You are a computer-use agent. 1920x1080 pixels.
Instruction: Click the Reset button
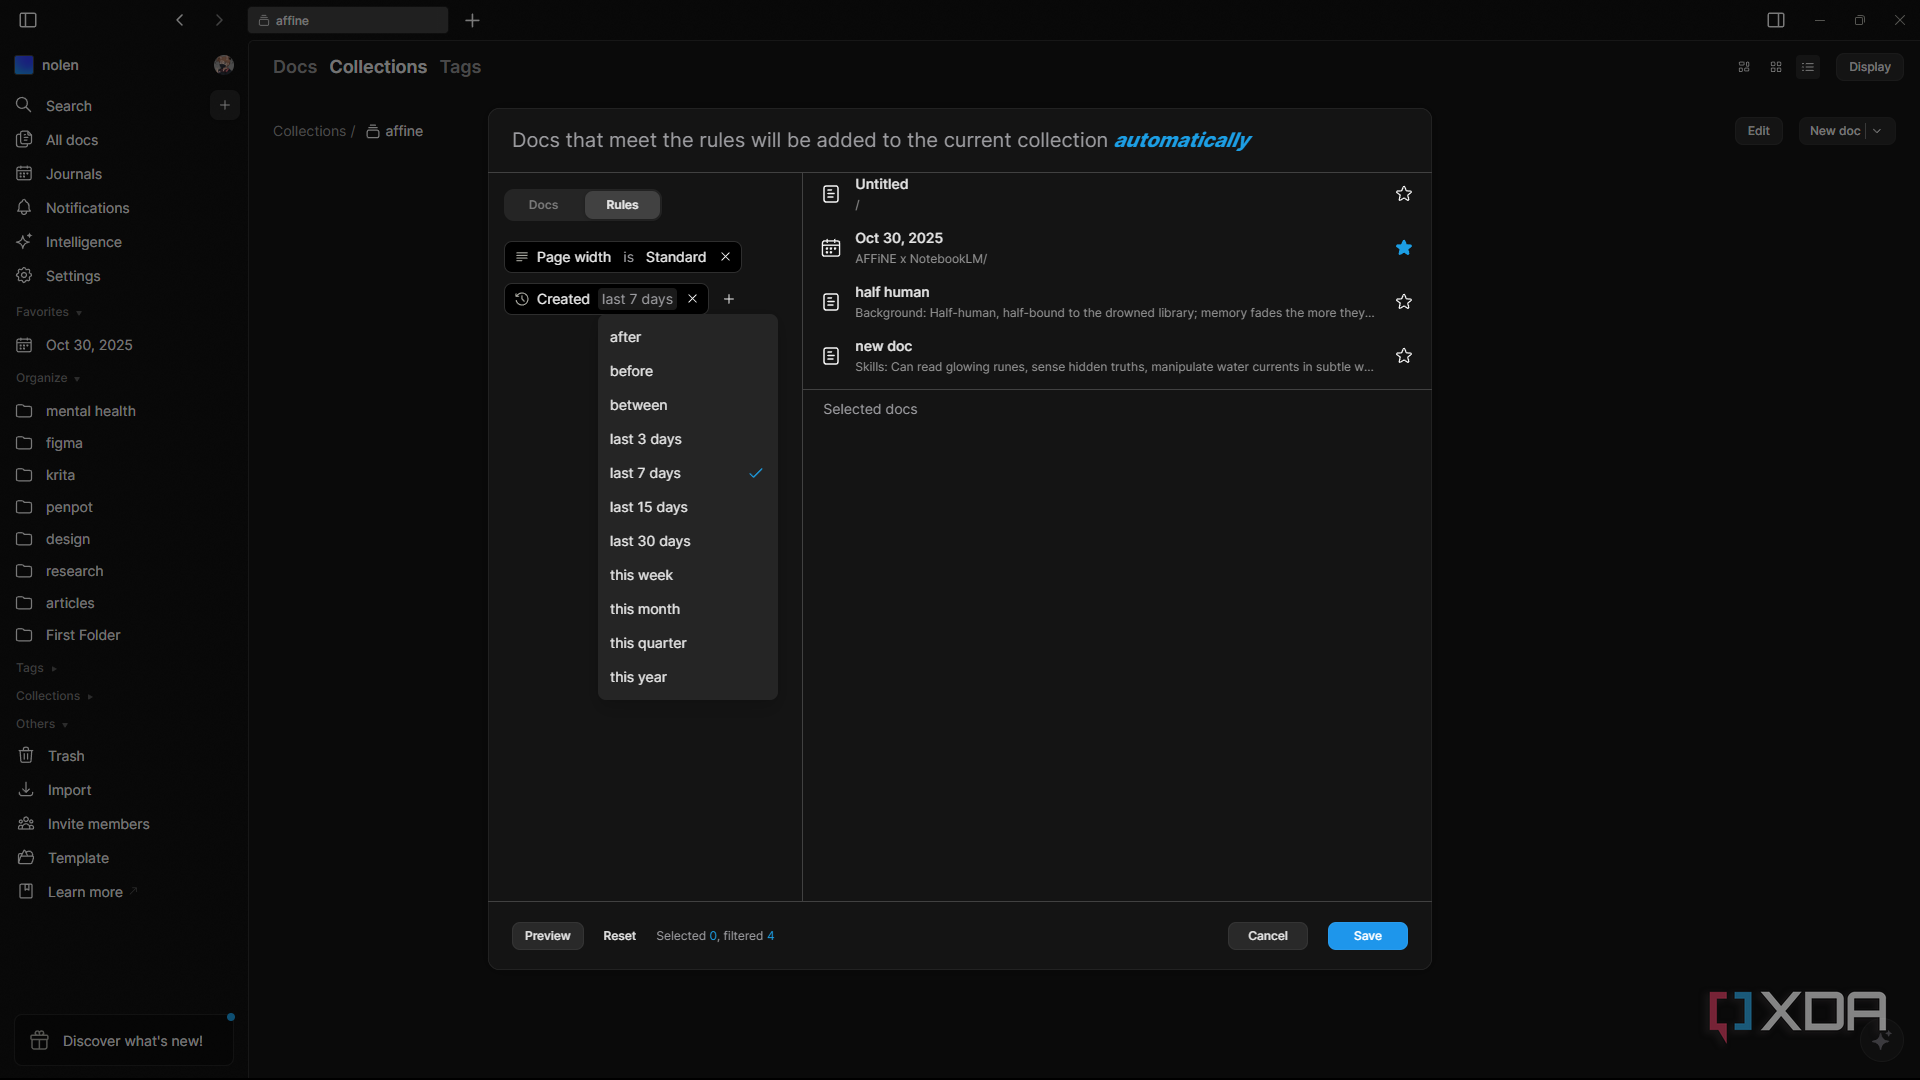(x=620, y=936)
